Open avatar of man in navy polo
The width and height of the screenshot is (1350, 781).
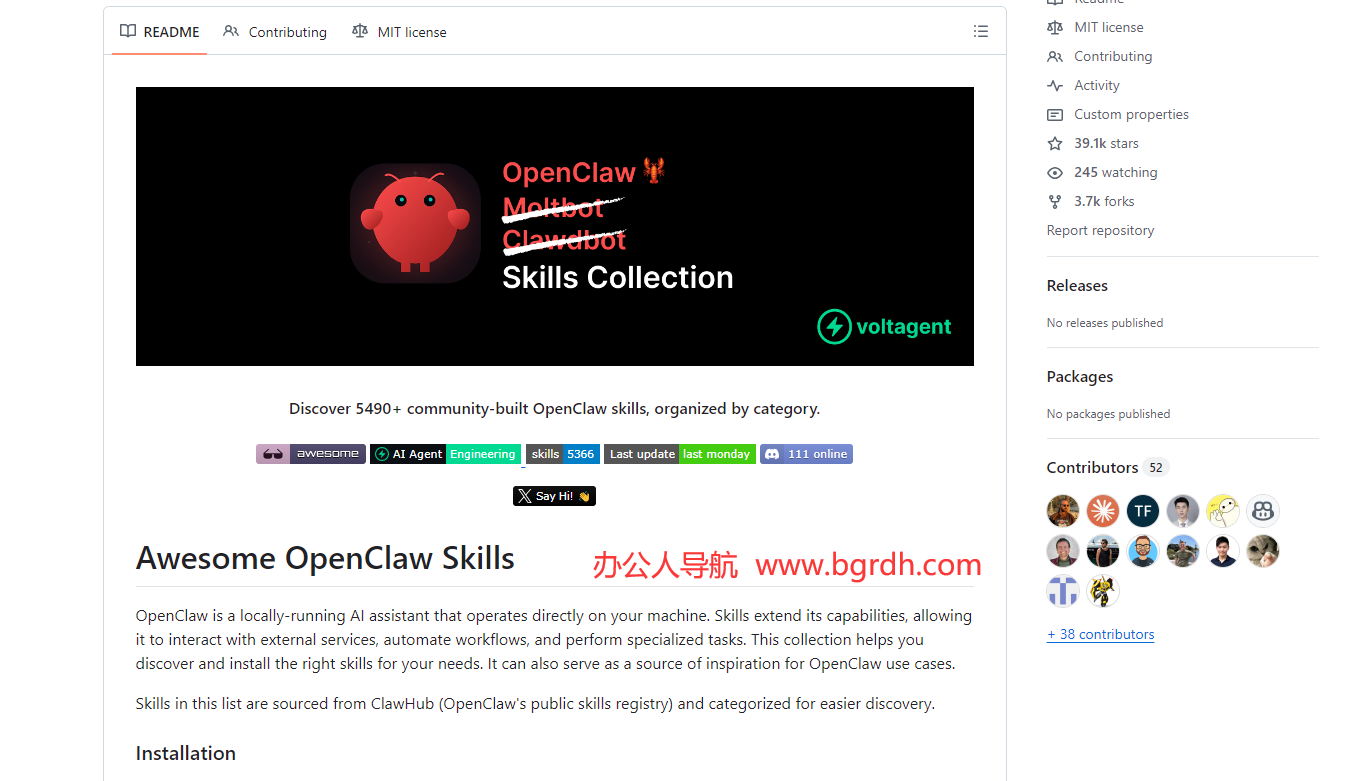tap(1223, 551)
